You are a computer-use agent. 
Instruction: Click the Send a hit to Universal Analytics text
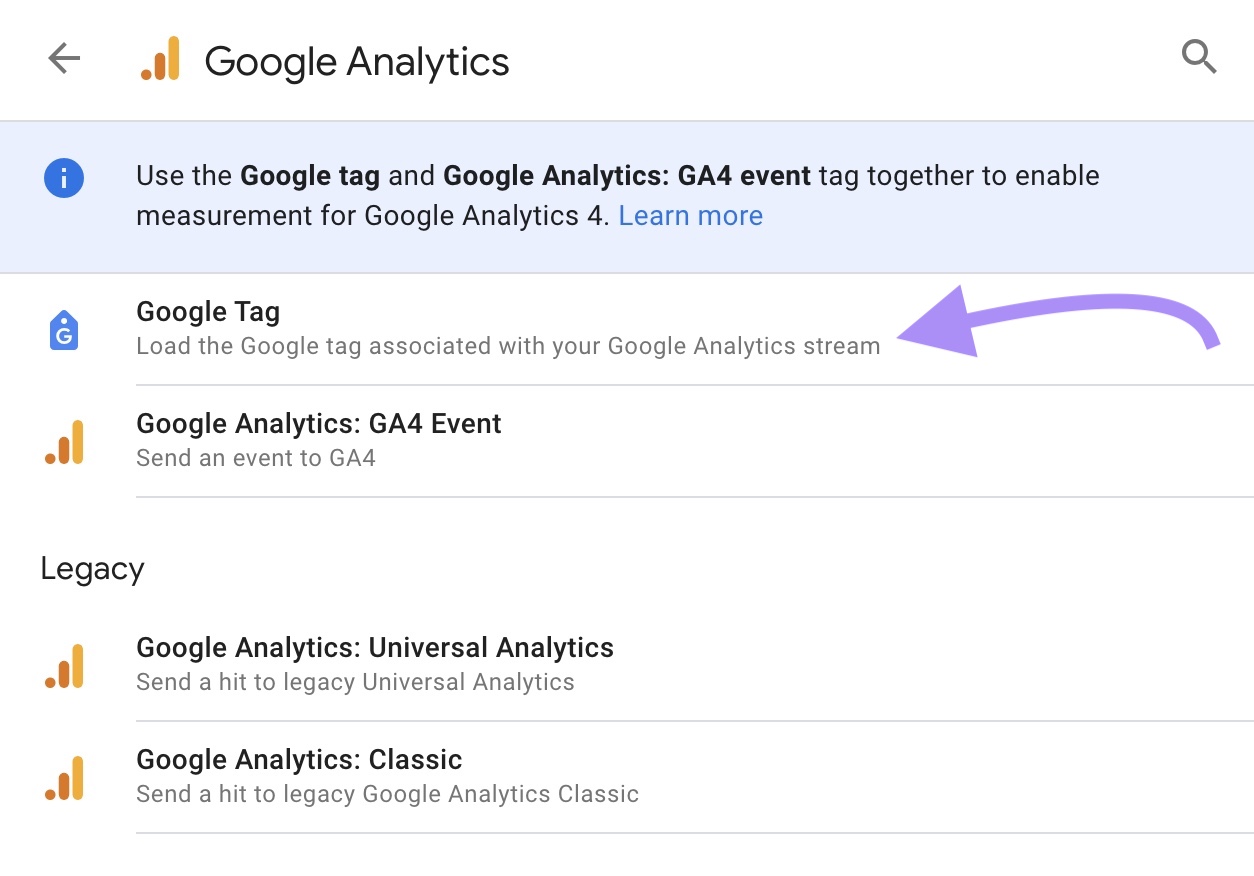click(x=355, y=682)
